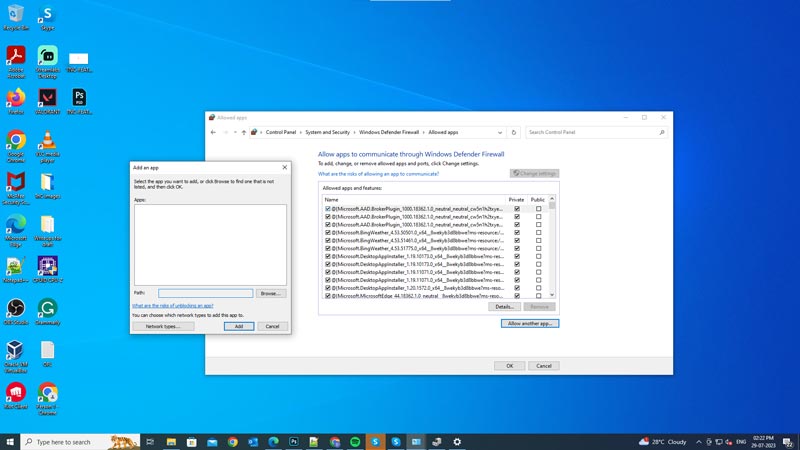Toggle Public for MicrosoftEdge 44.18362.1.0
This screenshot has width=800, height=450.
click(538, 296)
